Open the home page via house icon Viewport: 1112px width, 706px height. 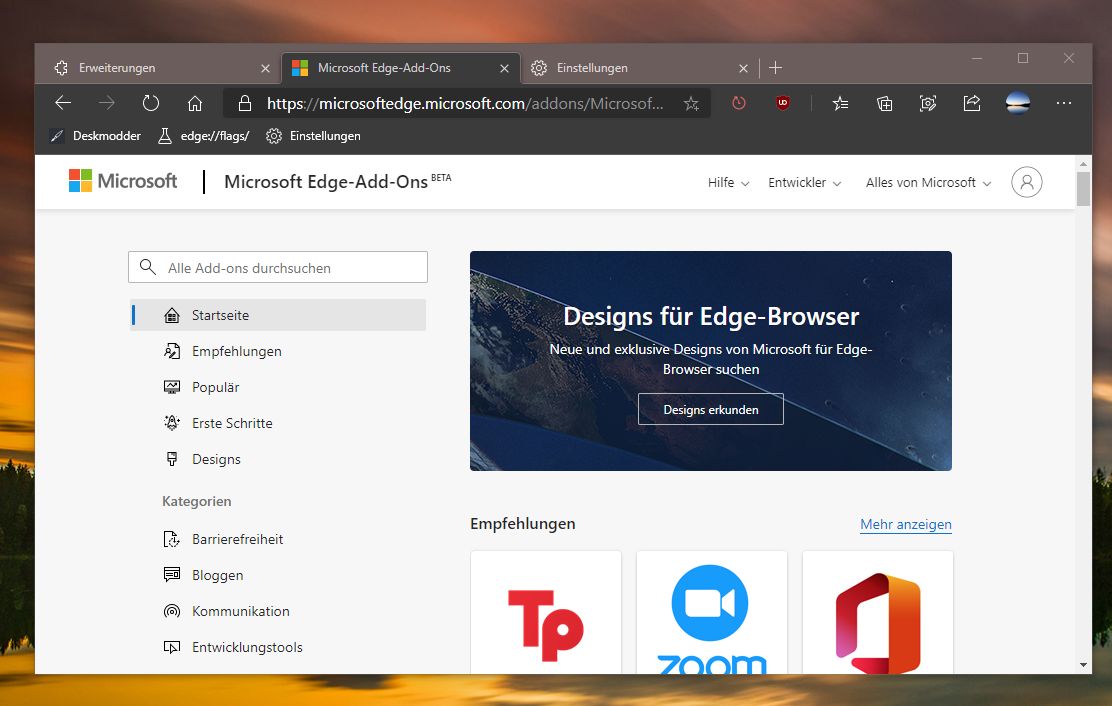coord(195,103)
